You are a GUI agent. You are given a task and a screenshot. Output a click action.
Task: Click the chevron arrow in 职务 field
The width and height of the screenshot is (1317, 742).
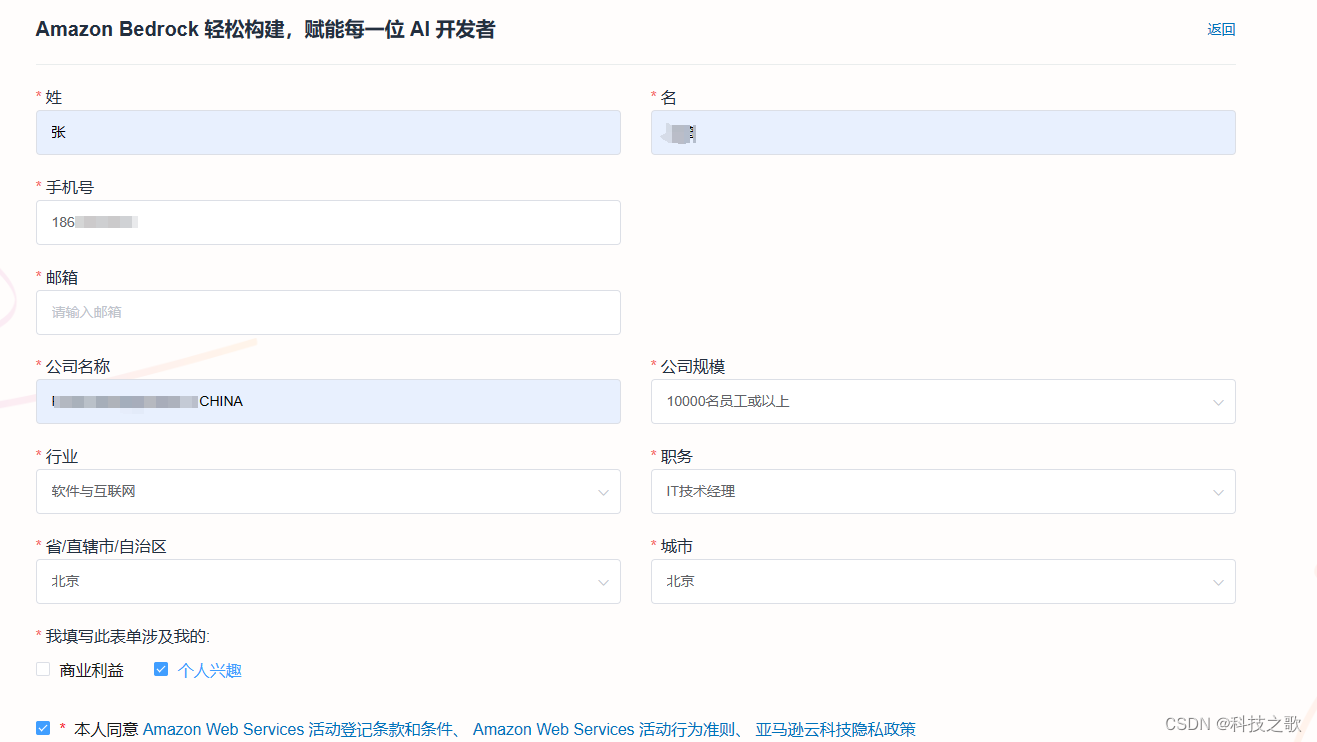[x=1218, y=492]
